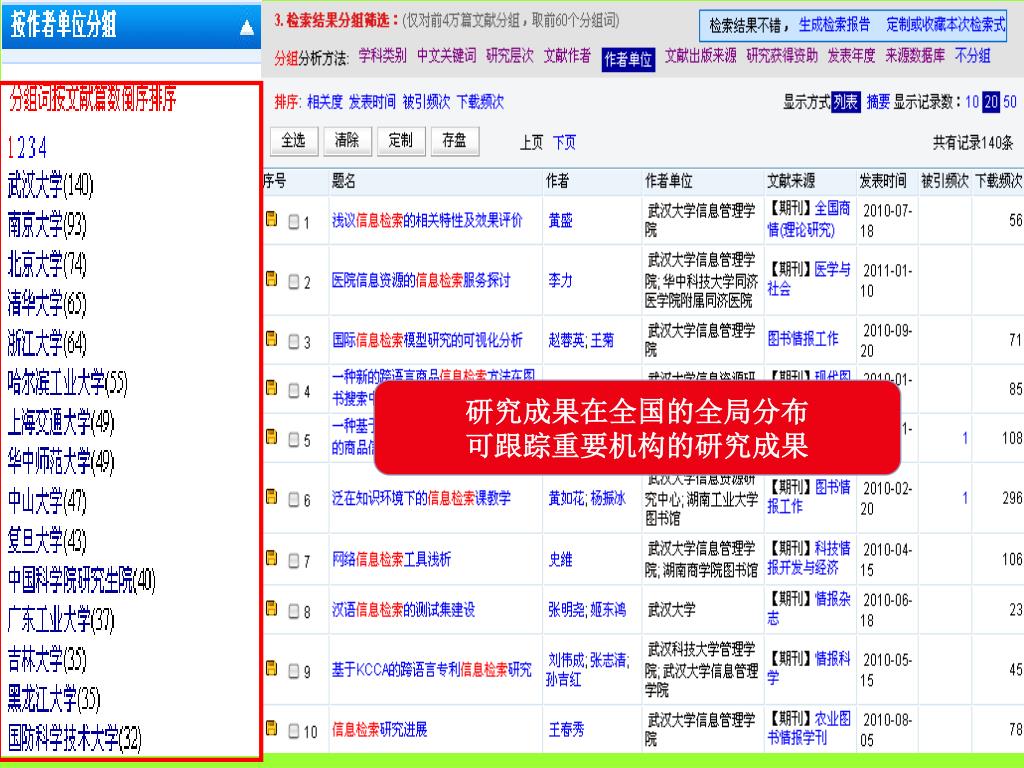Check the checkbox for record 7
This screenshot has width=1024, height=768.
point(294,561)
